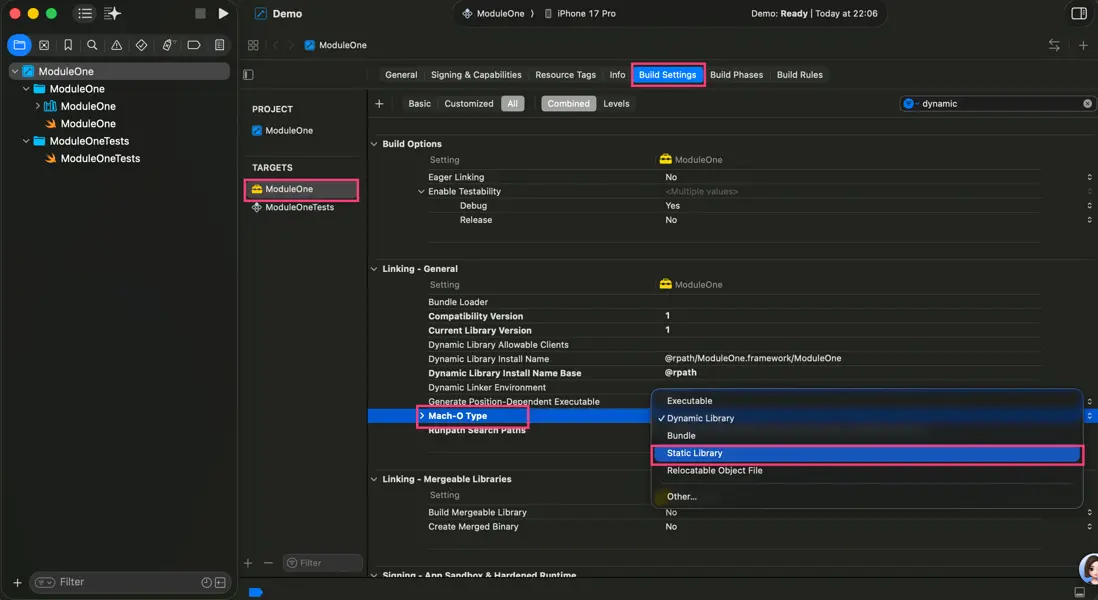The height and width of the screenshot is (600, 1098).
Task: Click the Stop button in toolbar
Action: (x=200, y=14)
